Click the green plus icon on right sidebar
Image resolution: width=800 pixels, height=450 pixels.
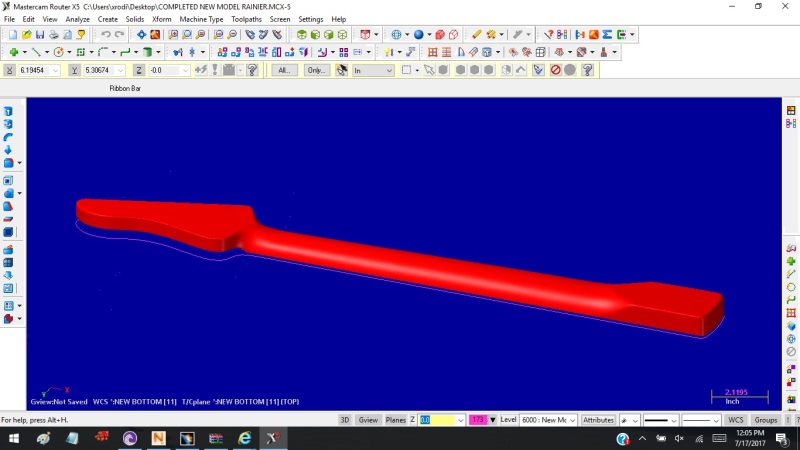[791, 261]
